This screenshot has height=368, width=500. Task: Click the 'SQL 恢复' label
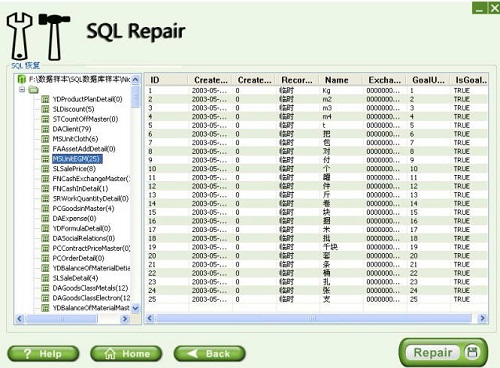26,65
